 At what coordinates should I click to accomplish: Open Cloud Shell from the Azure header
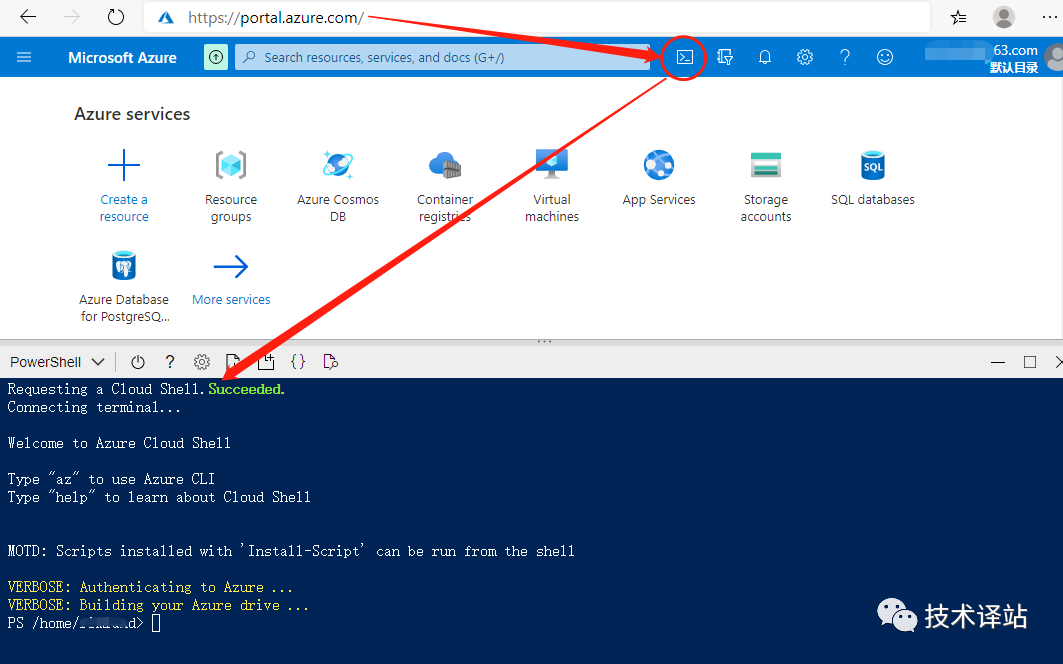coord(685,58)
